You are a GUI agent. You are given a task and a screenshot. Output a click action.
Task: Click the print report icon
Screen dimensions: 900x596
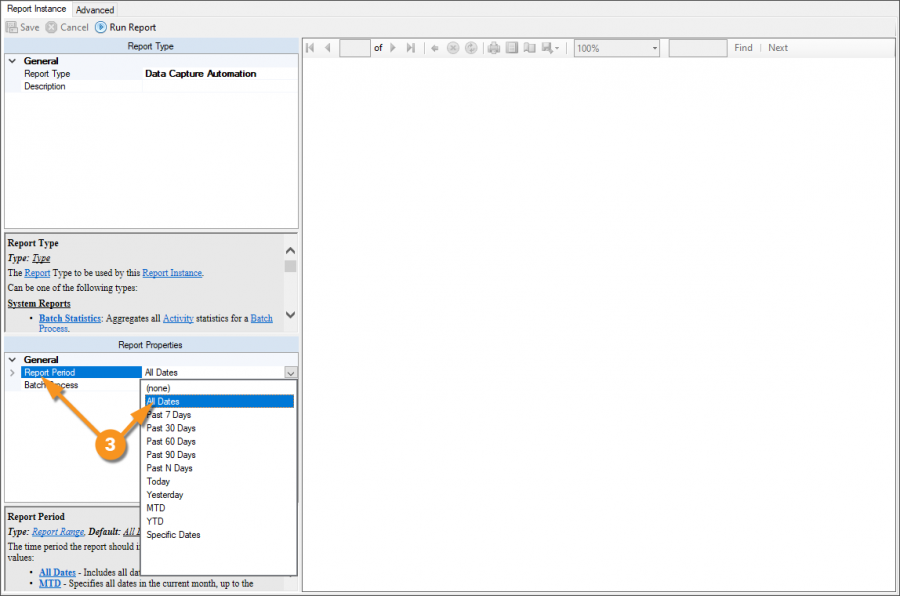(x=494, y=48)
